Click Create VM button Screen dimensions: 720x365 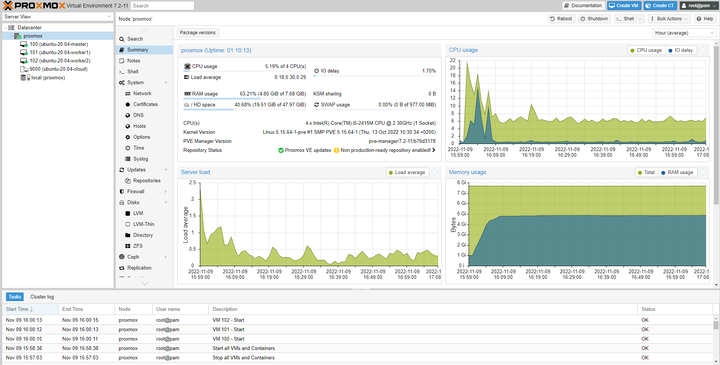click(x=624, y=6)
